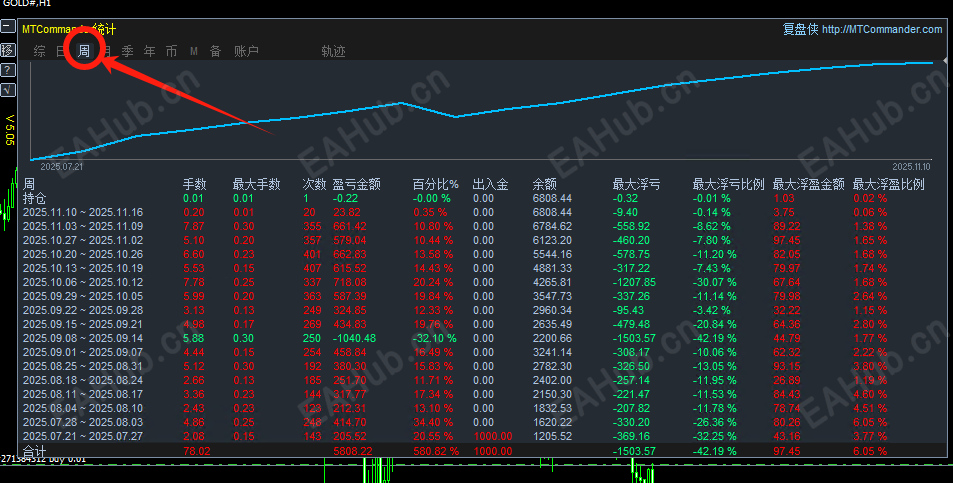This screenshot has width=953, height=483.
Task: Click the loss value -1040.48
Action: pyautogui.click(x=354, y=338)
